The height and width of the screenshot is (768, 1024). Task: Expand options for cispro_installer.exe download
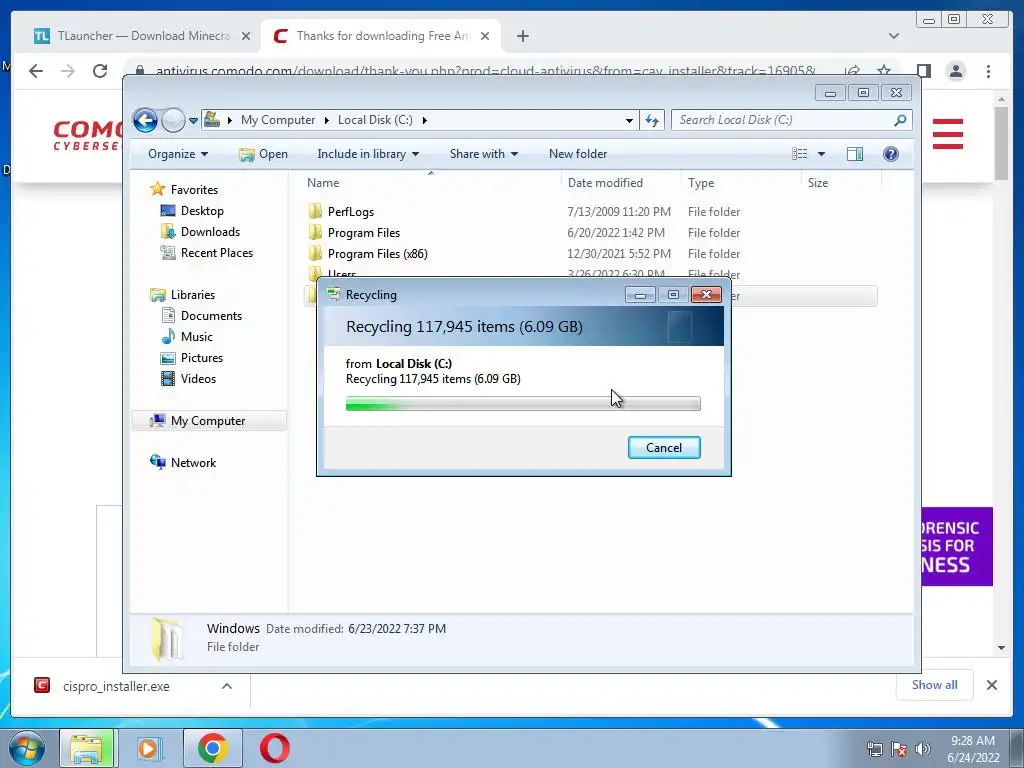pos(227,686)
